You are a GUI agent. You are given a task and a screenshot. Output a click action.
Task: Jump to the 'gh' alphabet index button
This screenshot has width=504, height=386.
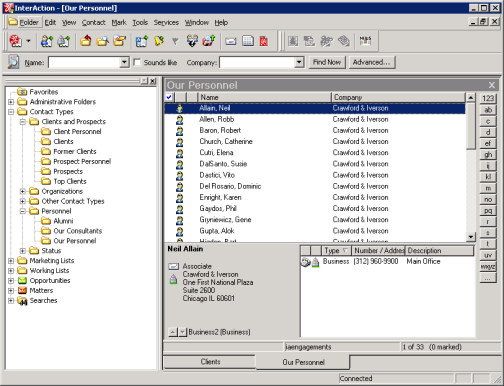point(488,155)
